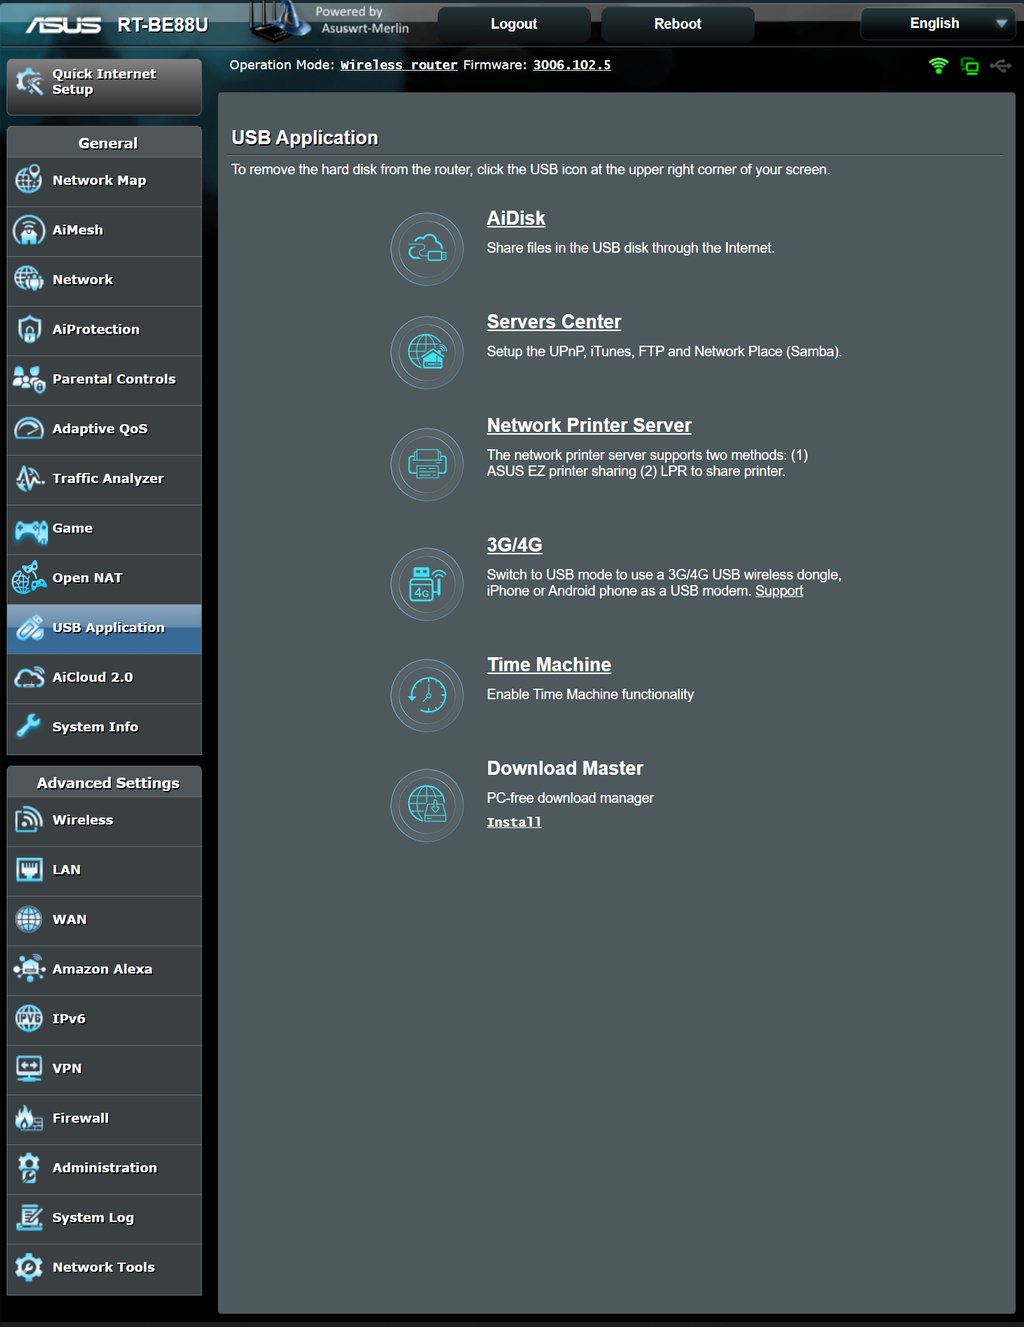This screenshot has width=1024, height=1327.
Task: Click the WiFi status icon in header
Action: click(938, 66)
